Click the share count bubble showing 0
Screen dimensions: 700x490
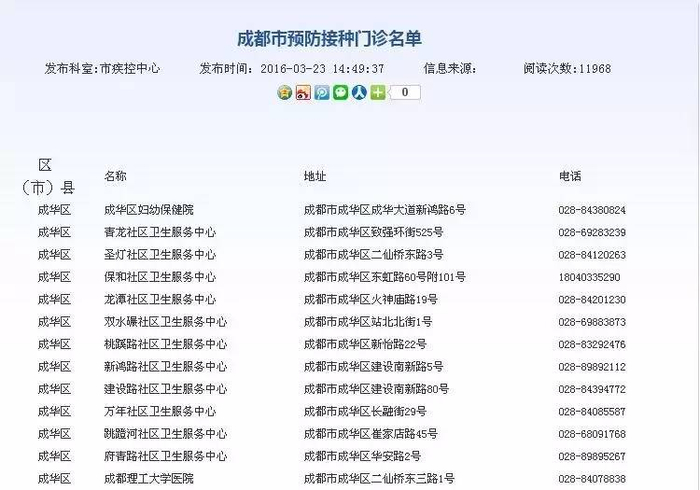point(404,92)
